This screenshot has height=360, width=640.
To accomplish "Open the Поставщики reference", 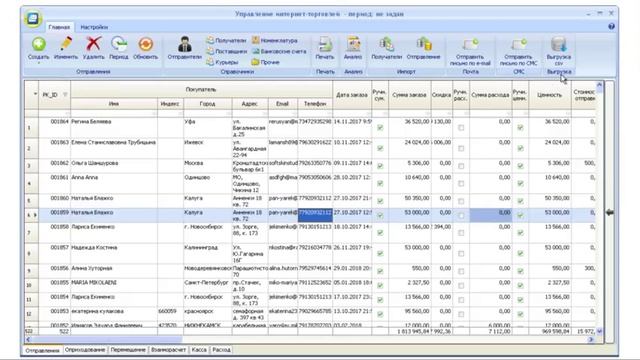I will 227,51.
